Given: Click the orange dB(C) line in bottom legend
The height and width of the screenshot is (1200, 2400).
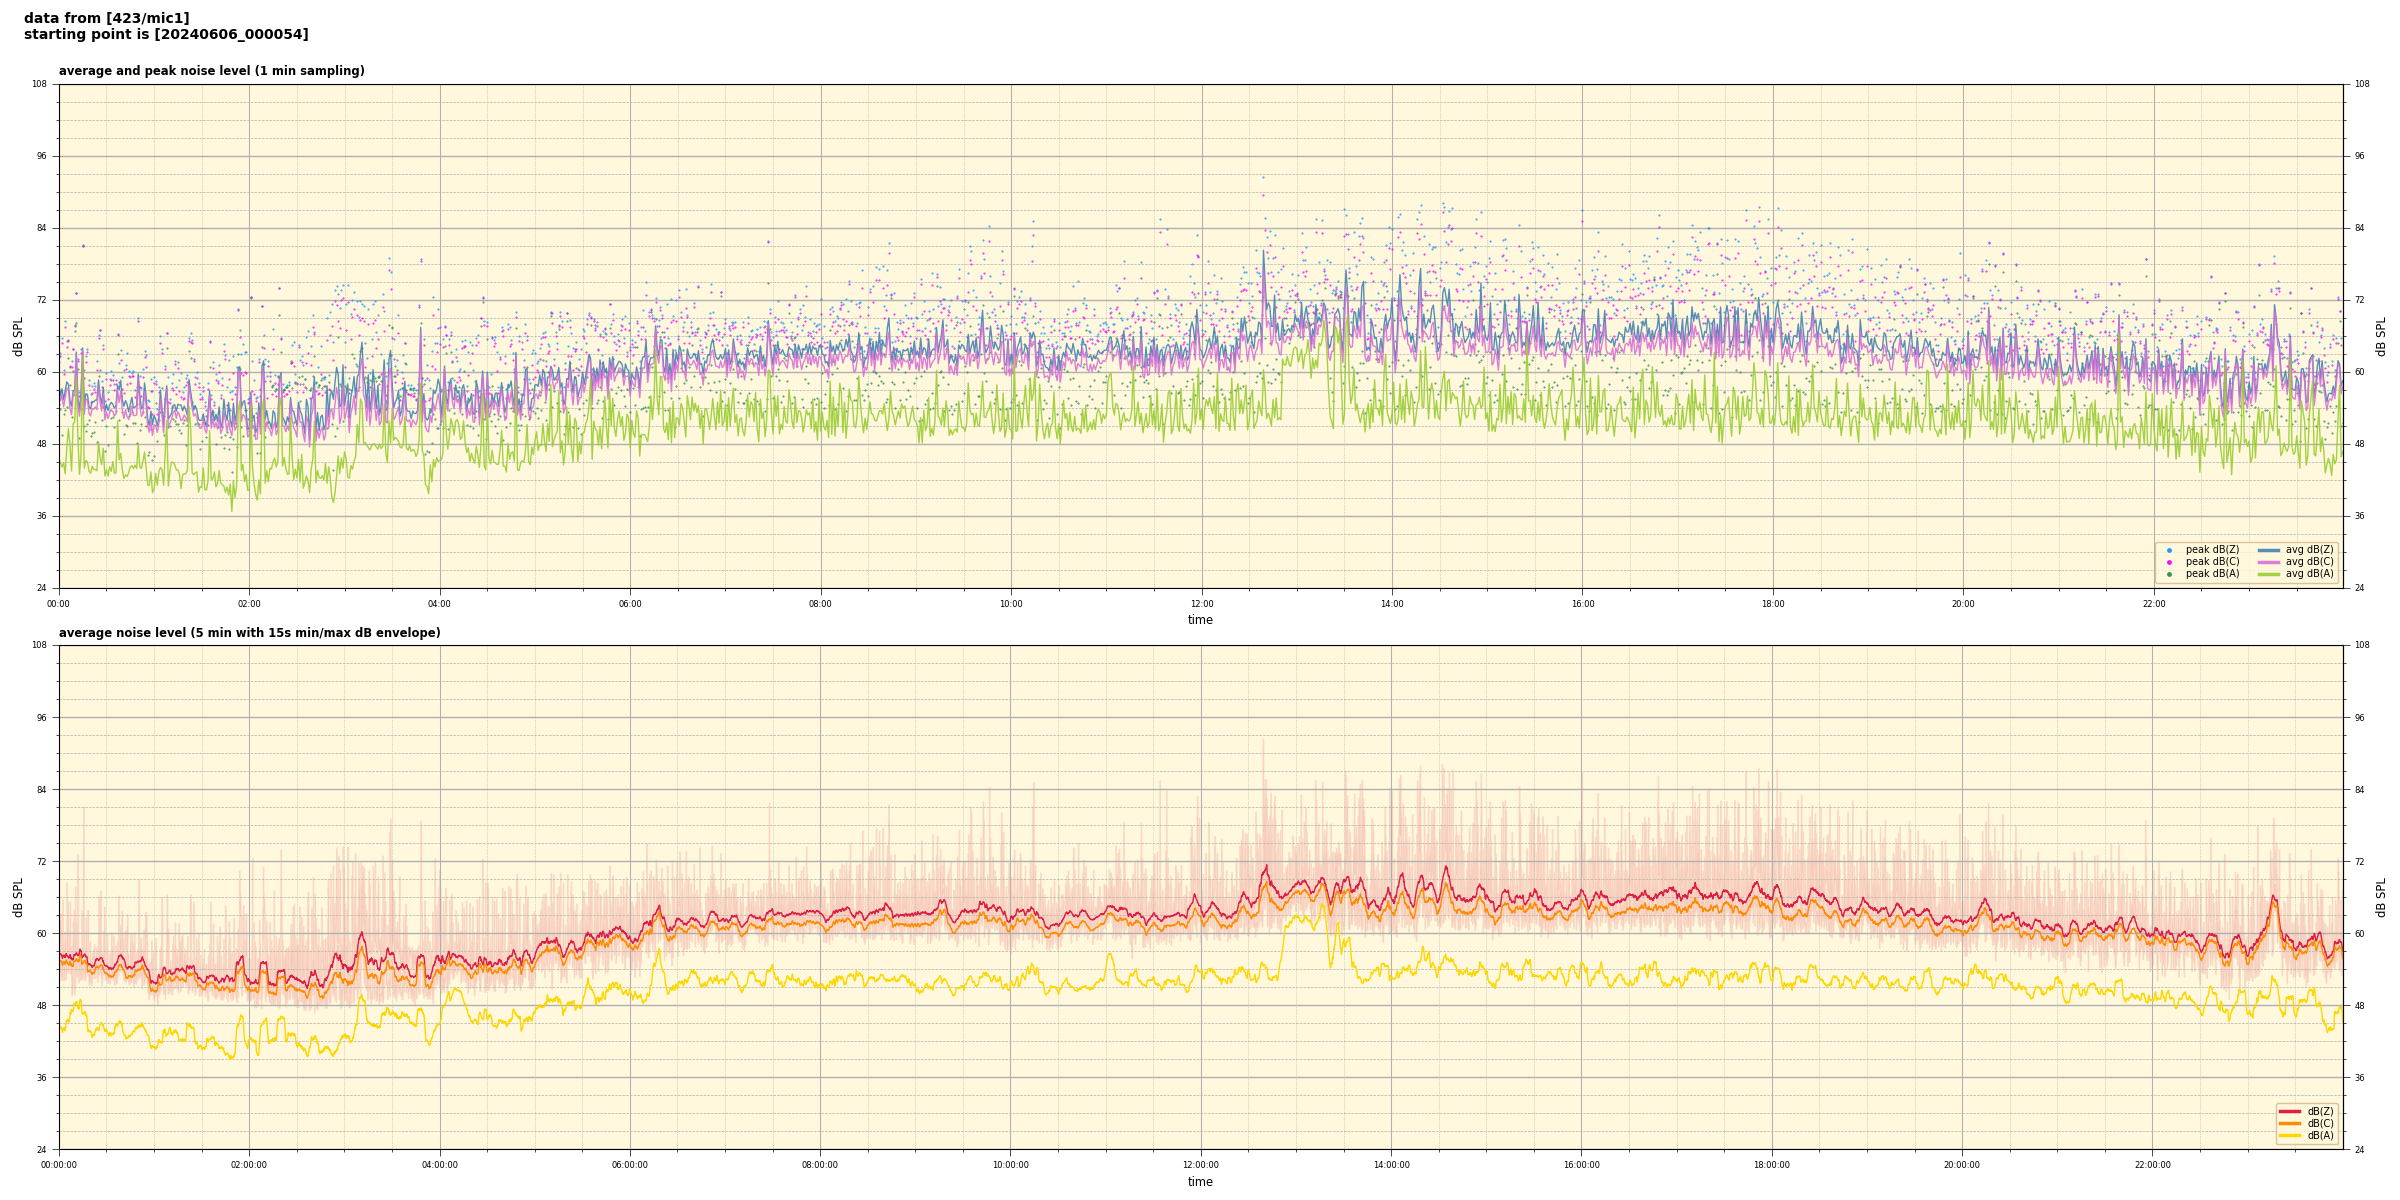Looking at the screenshot, I should [x=2290, y=1123].
